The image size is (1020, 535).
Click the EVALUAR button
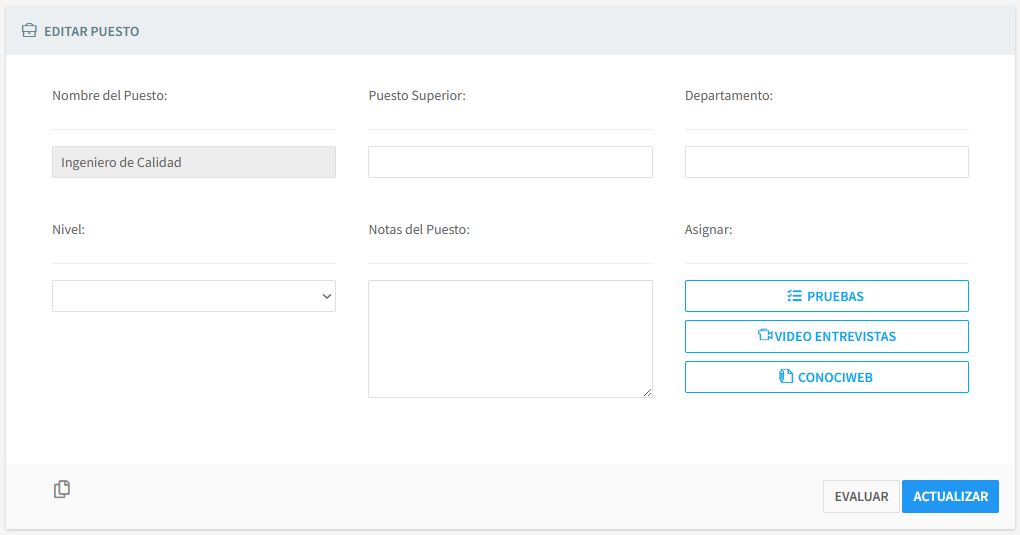click(x=861, y=497)
